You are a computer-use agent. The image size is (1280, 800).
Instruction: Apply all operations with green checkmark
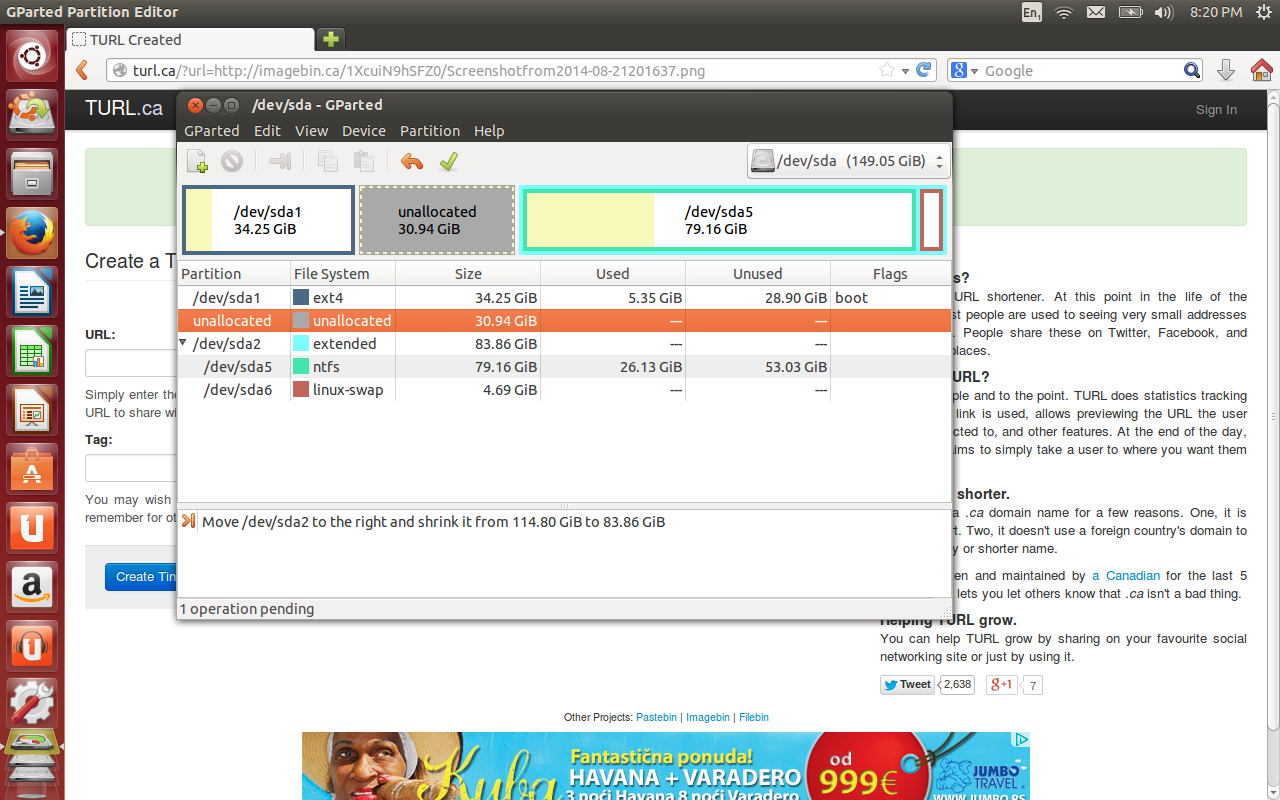point(448,161)
